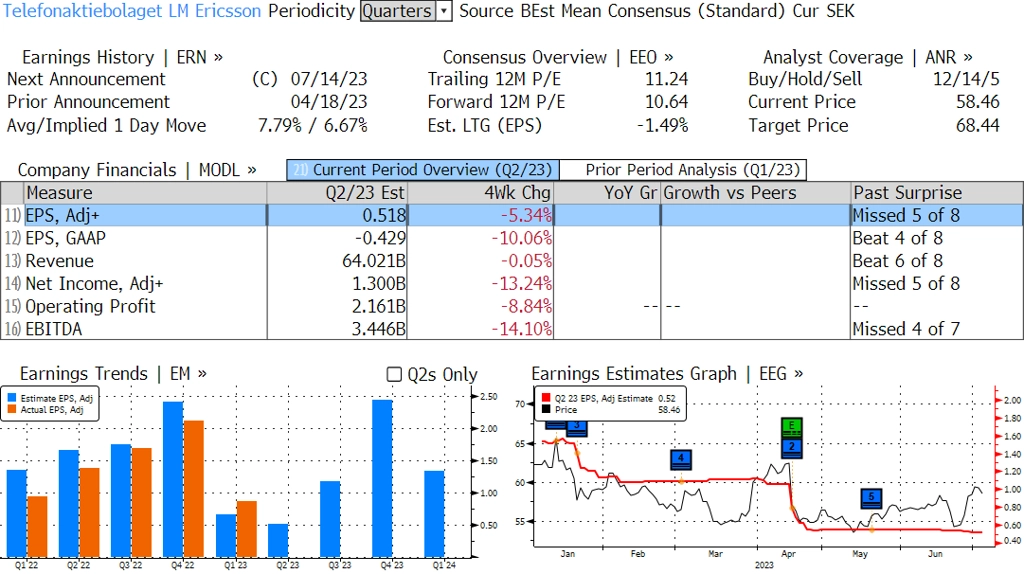Click EBITDA Past Surprise Missed 4 of 7
This screenshot has width=1024, height=574.
click(x=906, y=329)
